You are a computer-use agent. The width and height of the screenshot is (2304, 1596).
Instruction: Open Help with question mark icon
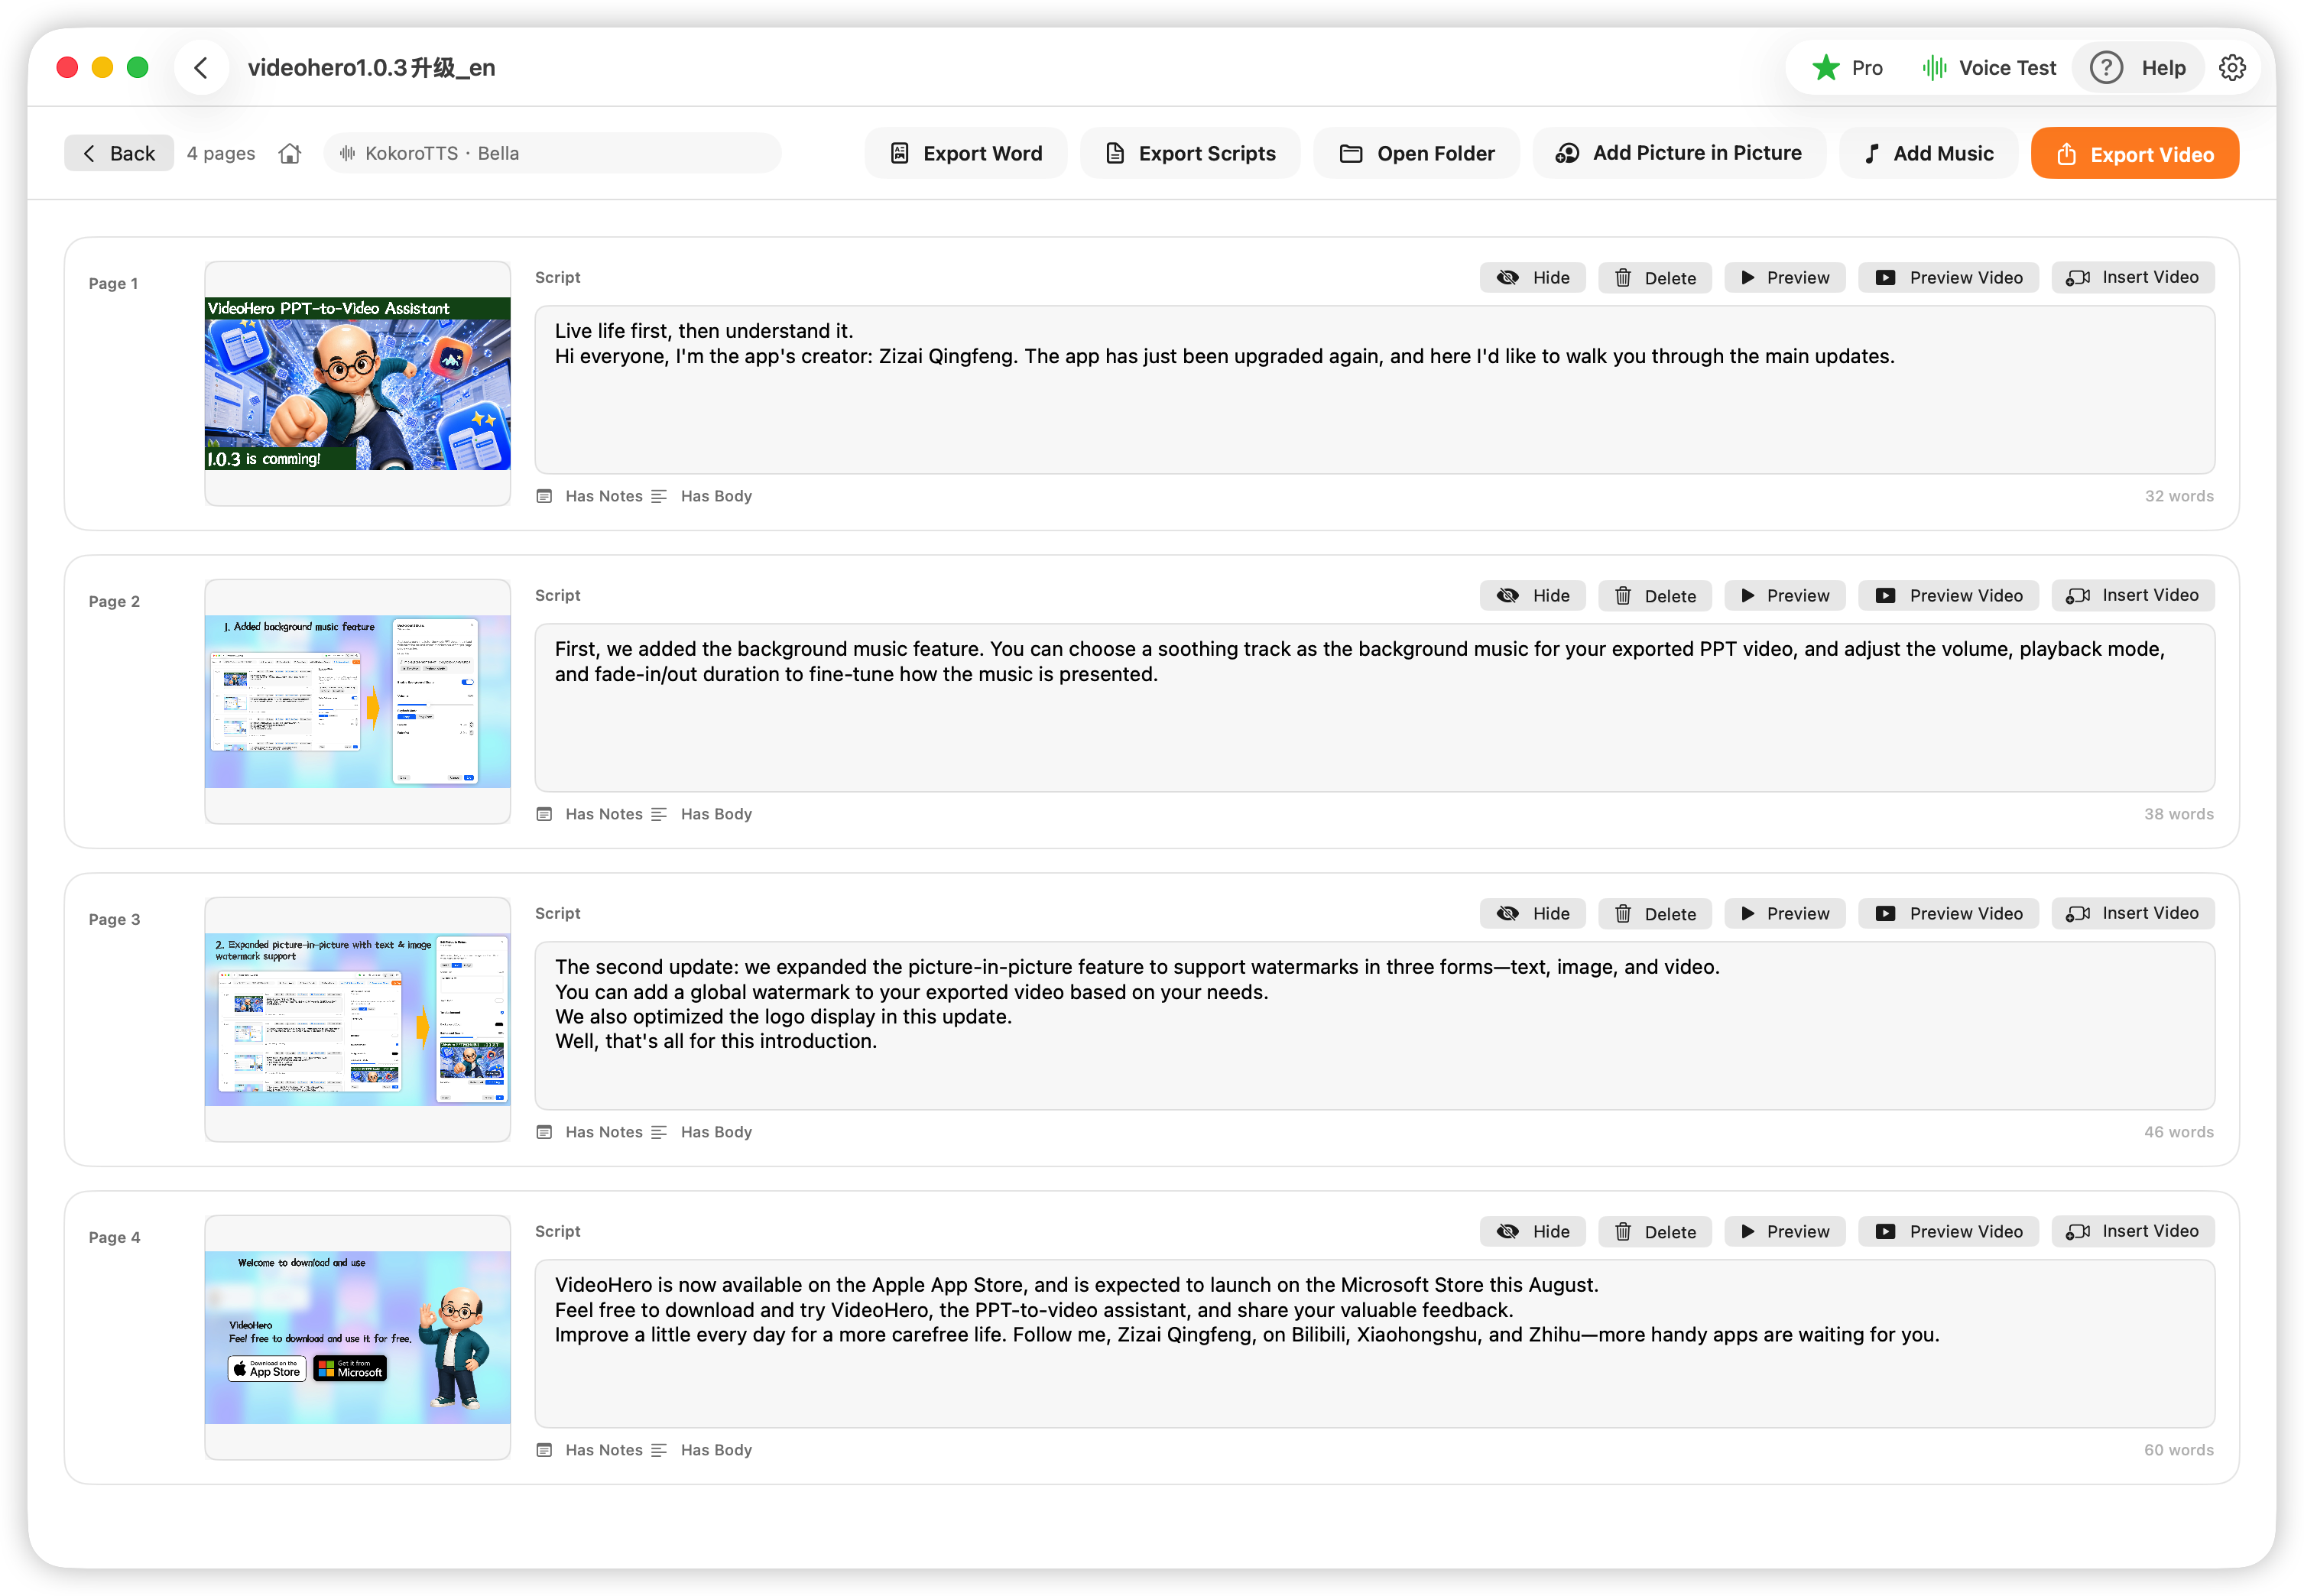pyautogui.click(x=2138, y=68)
